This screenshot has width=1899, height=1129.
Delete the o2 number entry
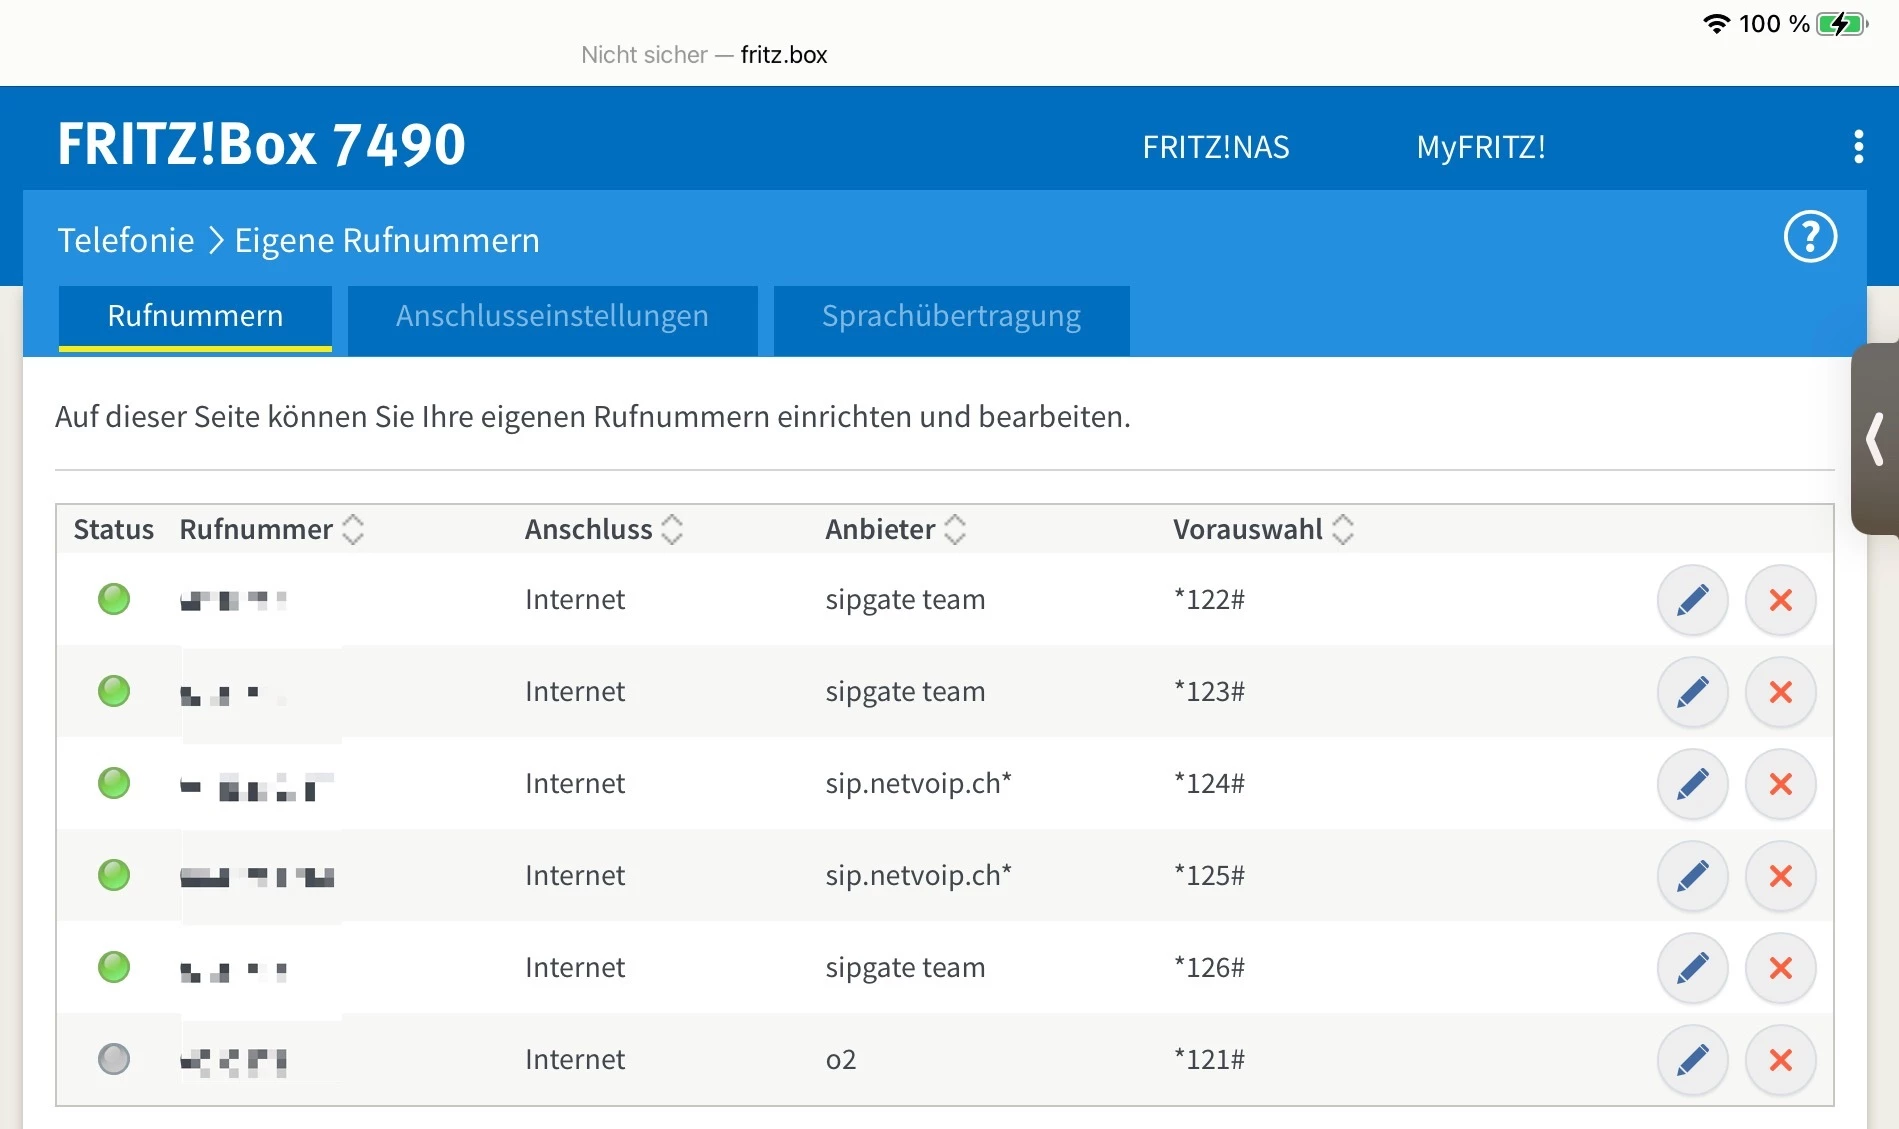(1780, 1060)
